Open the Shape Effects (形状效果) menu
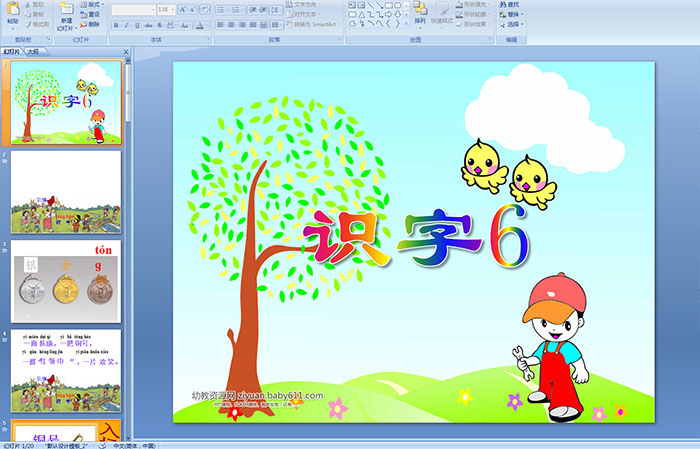This screenshot has height=449, width=700. pyautogui.click(x=474, y=24)
